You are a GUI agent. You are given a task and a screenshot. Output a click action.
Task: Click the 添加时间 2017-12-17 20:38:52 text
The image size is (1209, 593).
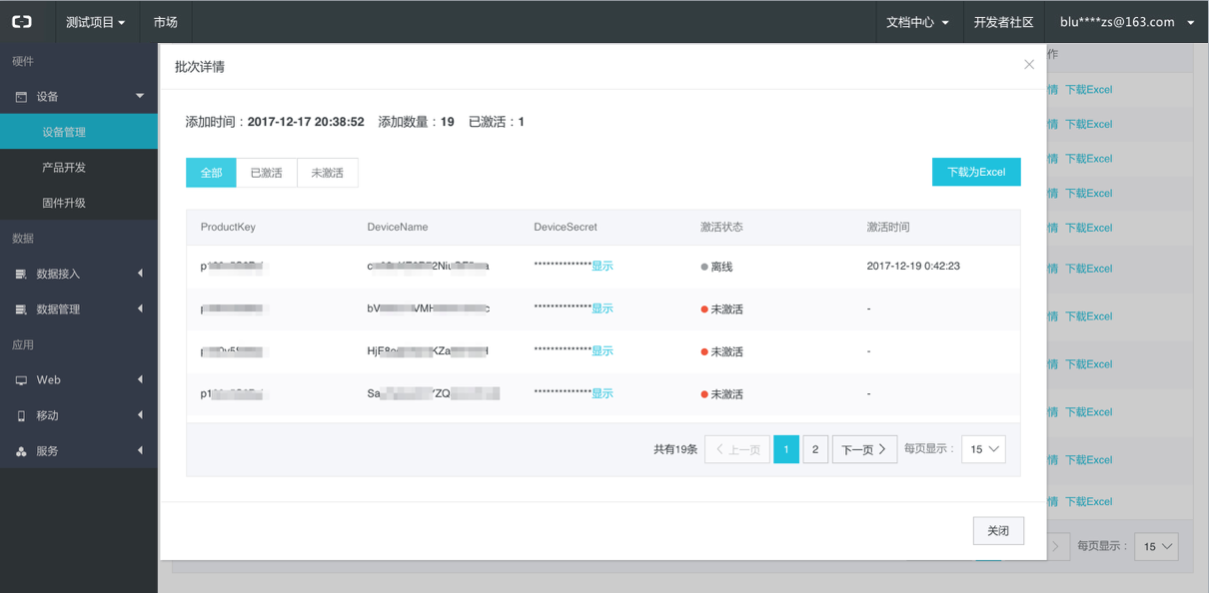[x=275, y=122]
